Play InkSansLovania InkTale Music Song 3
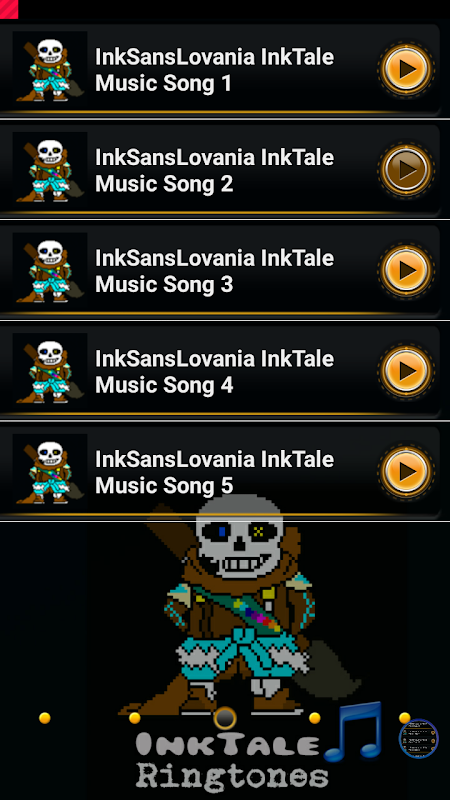Image resolution: width=450 pixels, height=800 pixels. [x=406, y=270]
